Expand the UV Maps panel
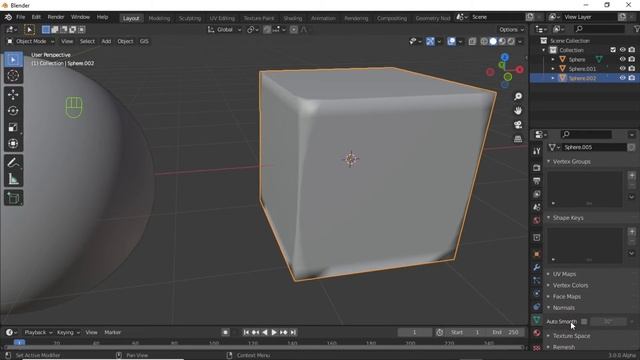640x360 pixels. (x=564, y=274)
